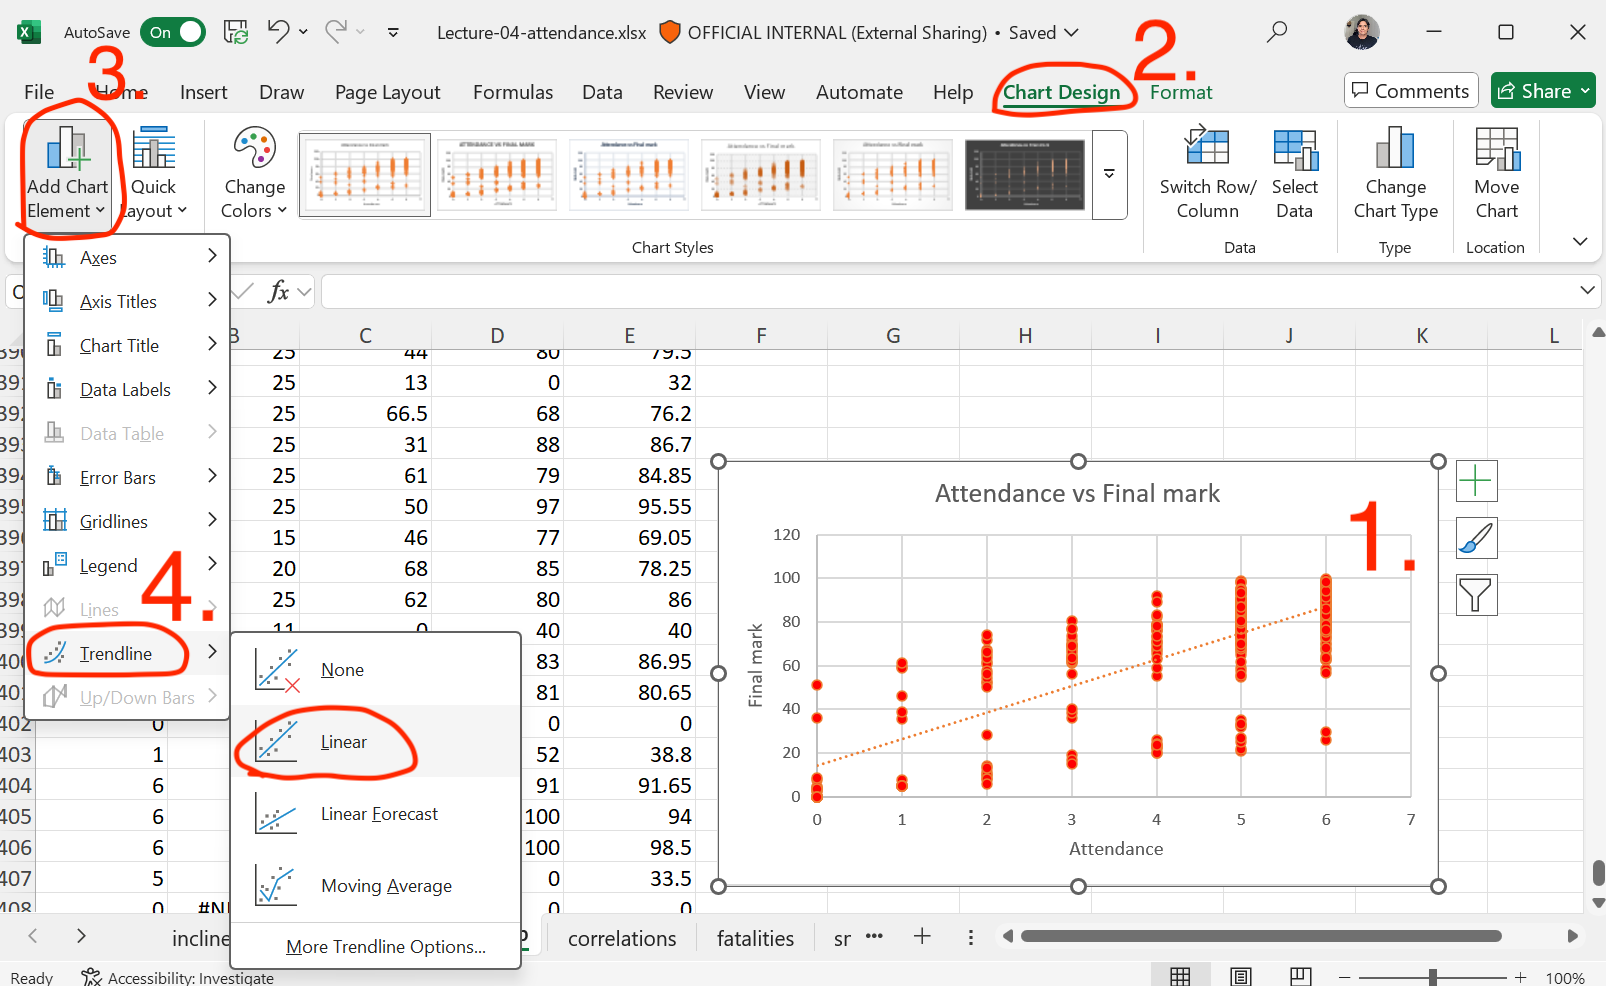Open the Quick Layout gallery
1606x986 pixels.
tap(154, 172)
